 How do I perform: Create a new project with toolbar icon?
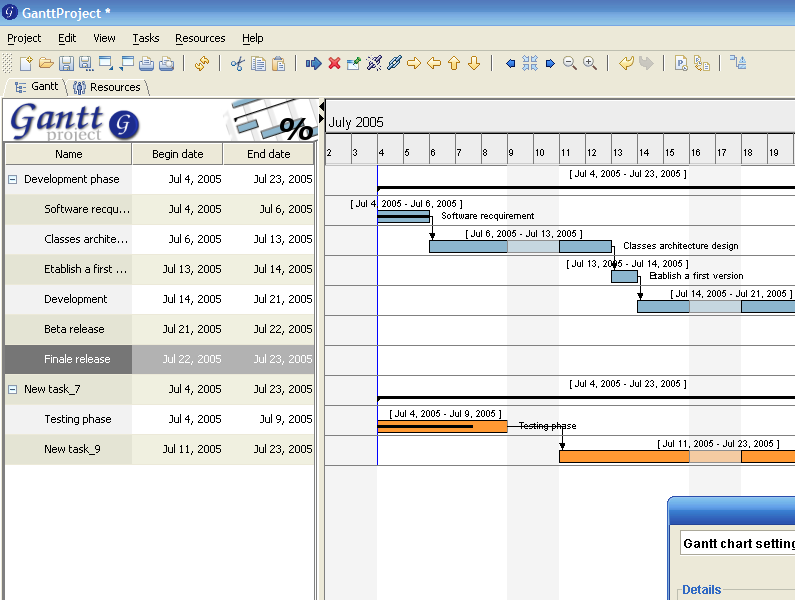point(26,63)
